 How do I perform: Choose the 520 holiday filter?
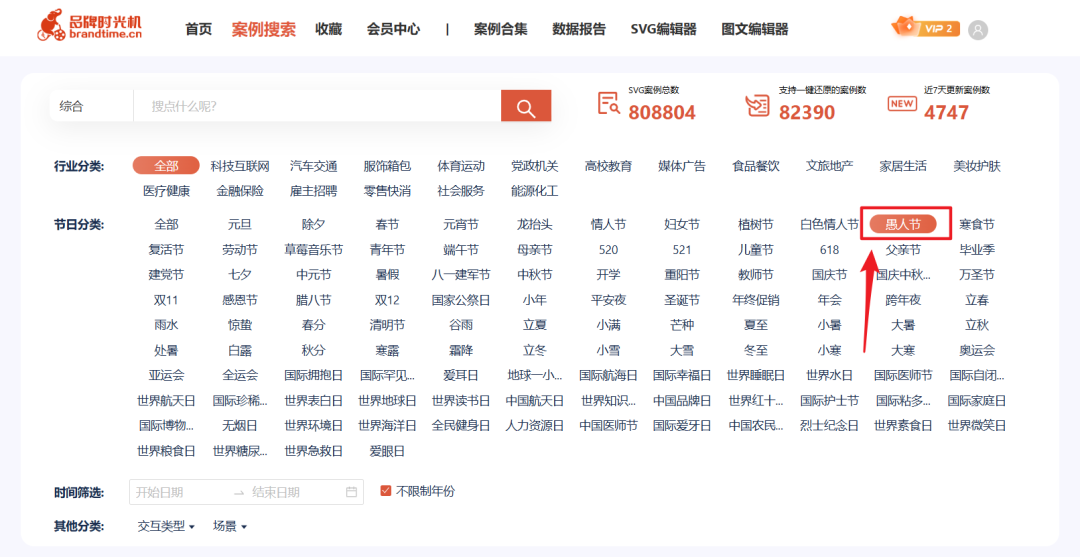(x=609, y=249)
